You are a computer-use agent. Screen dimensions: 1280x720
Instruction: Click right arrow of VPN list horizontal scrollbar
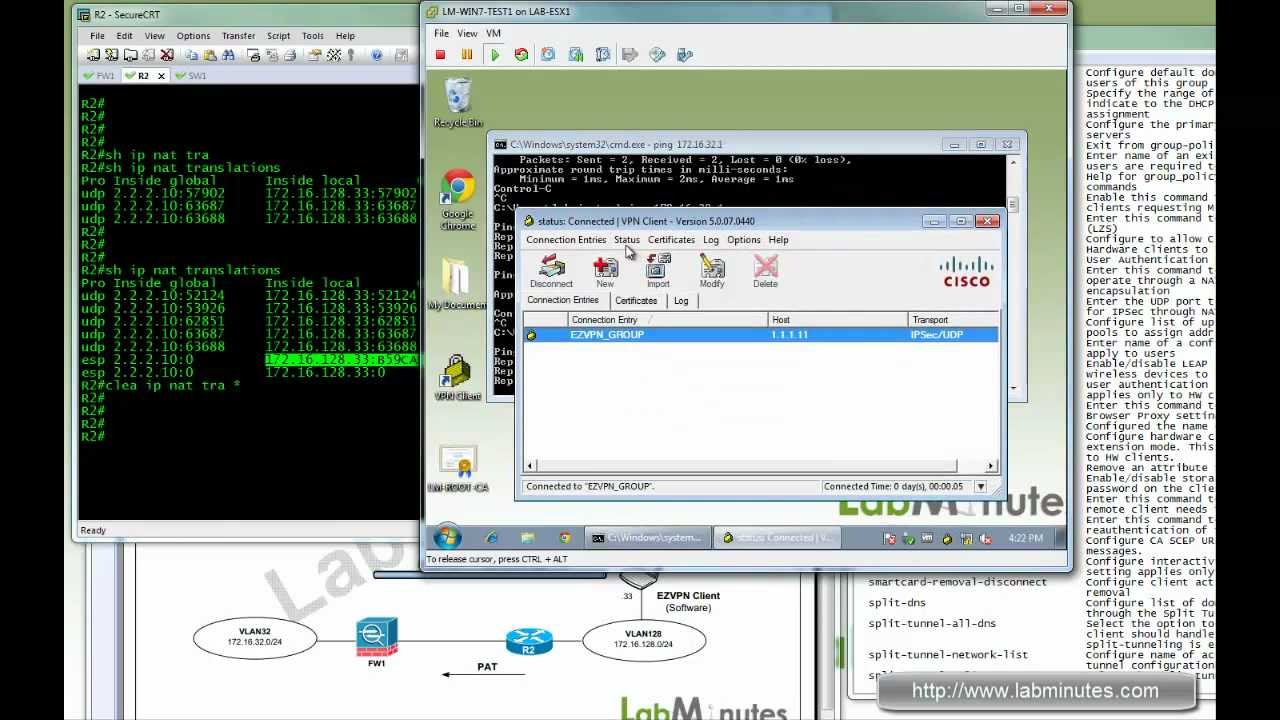[991, 466]
